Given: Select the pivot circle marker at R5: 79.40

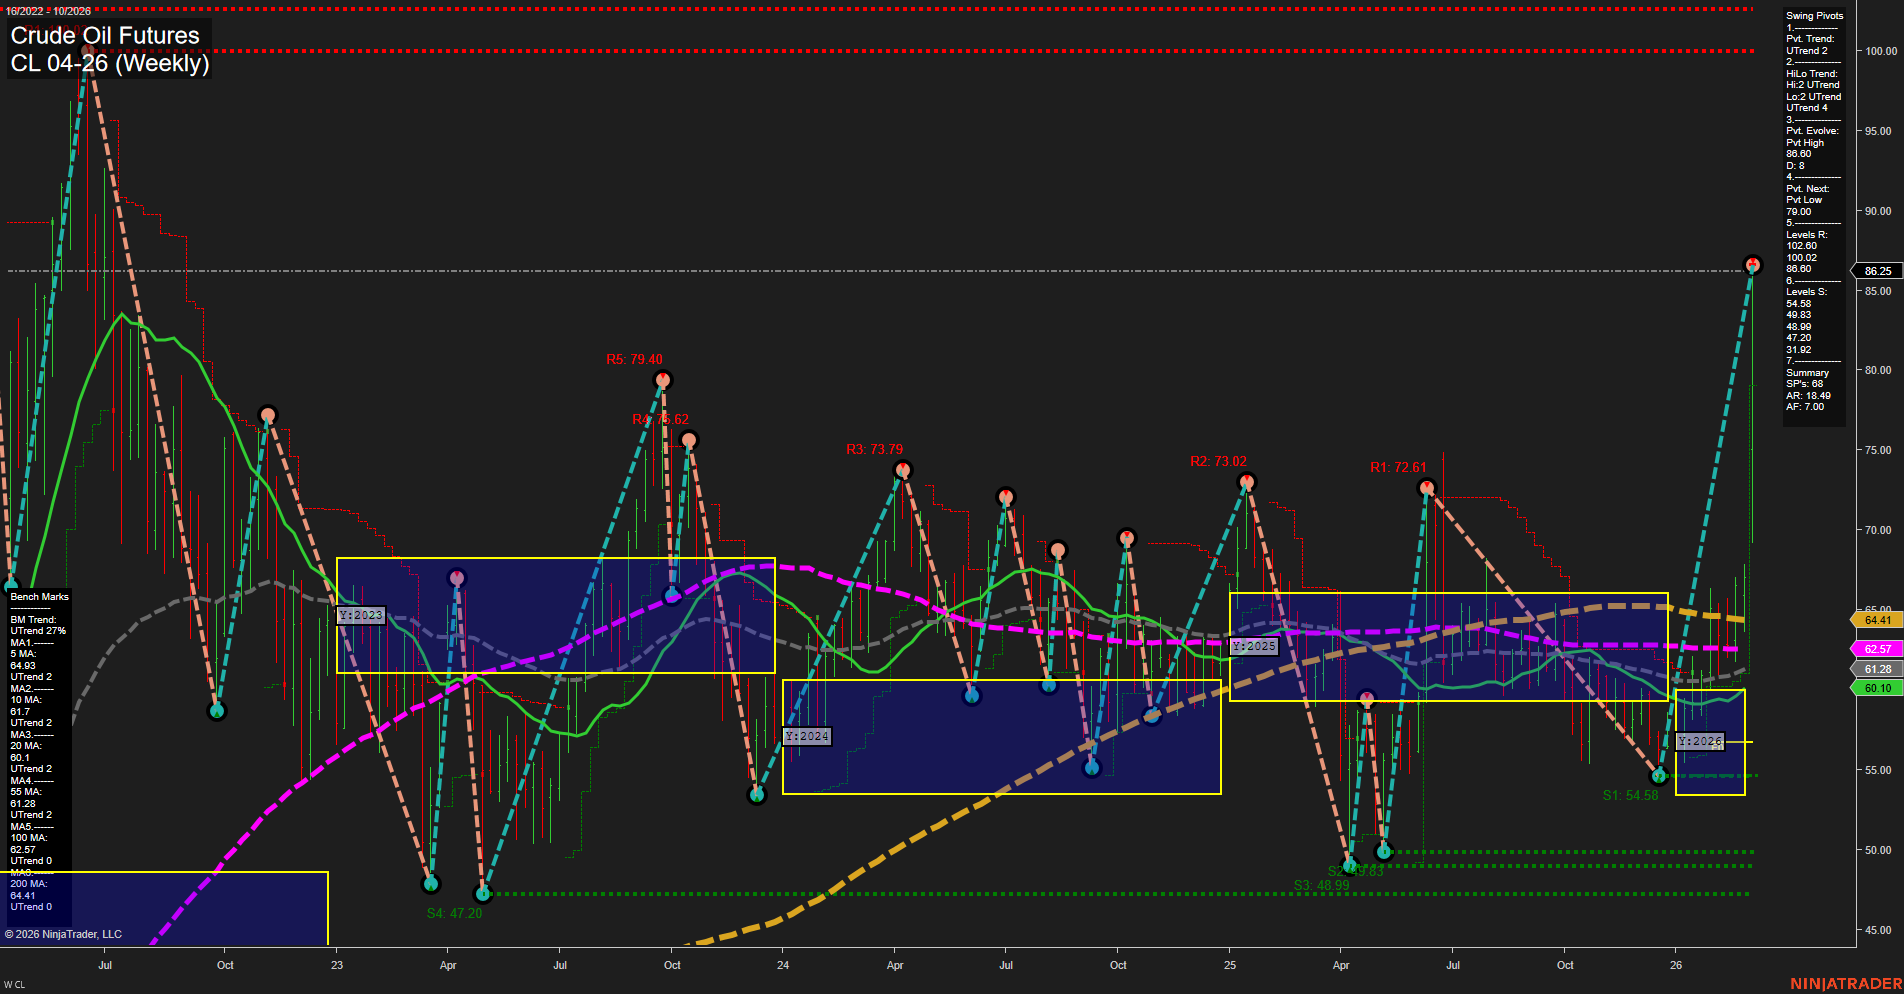Looking at the screenshot, I should click(663, 379).
